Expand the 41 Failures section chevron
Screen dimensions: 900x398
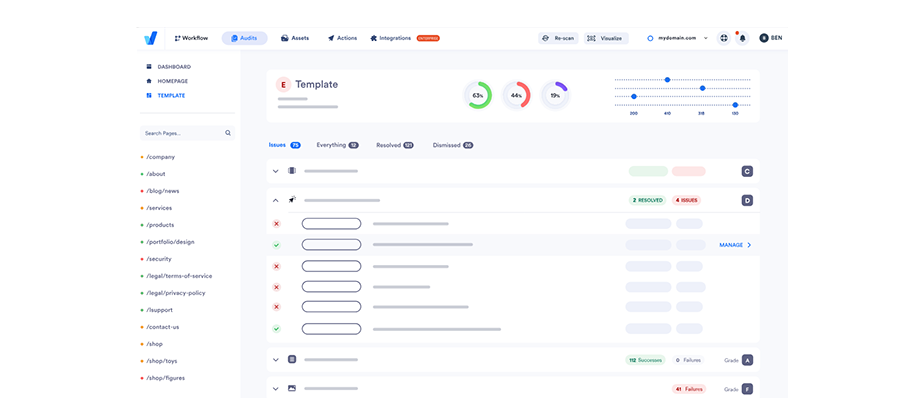(276, 389)
